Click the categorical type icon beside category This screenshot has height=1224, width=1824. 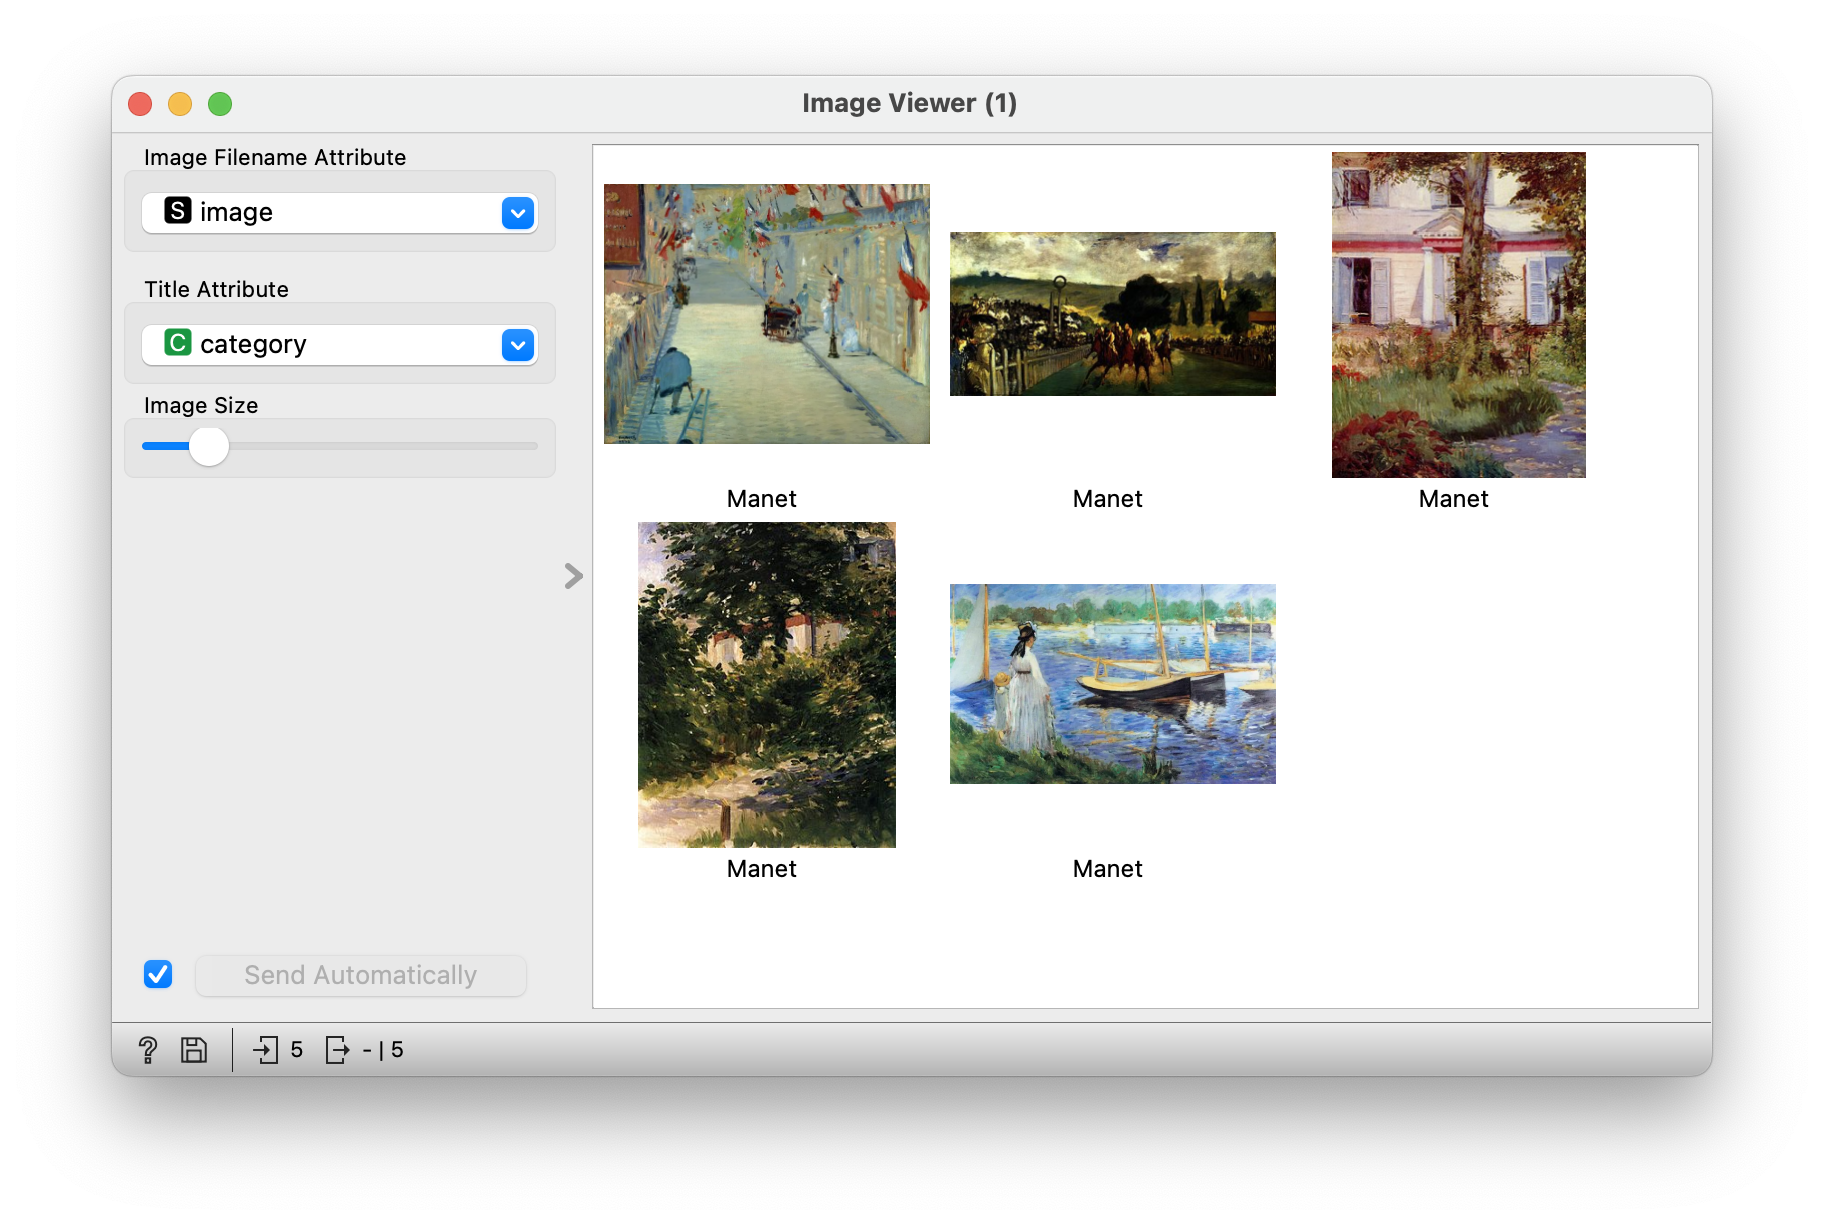[177, 343]
